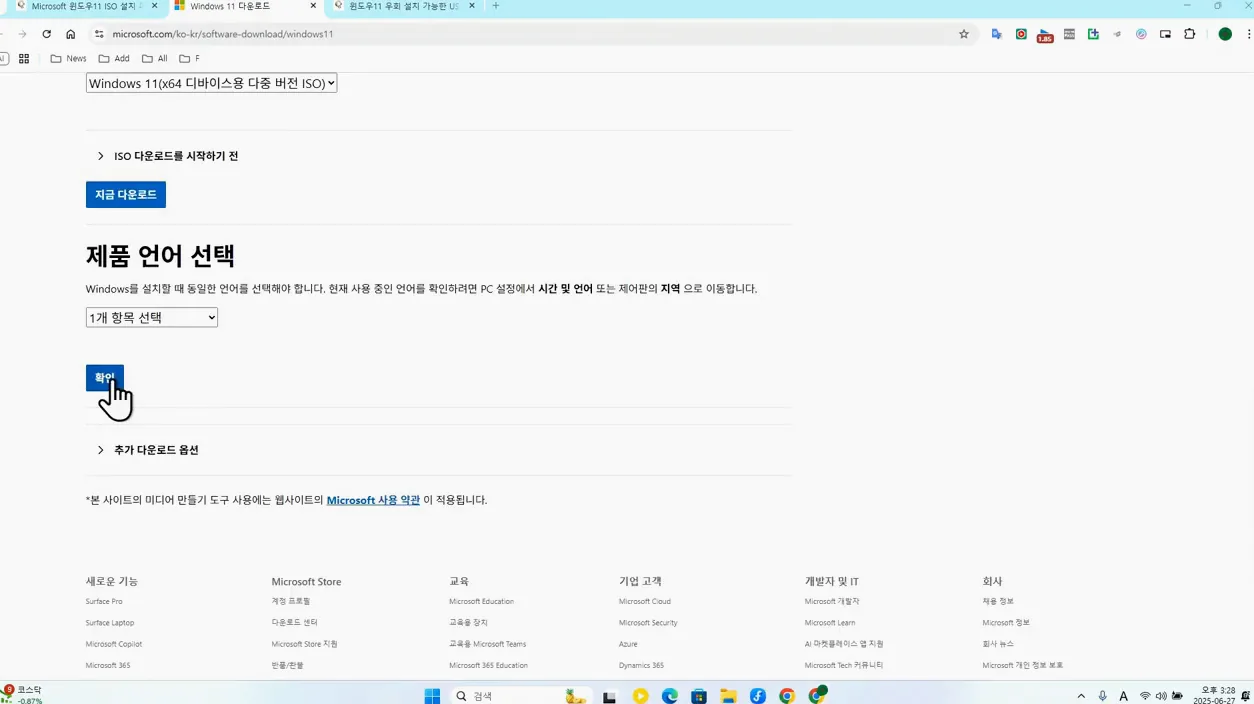The width and height of the screenshot is (1254, 704).
Task: Open the Dynamics 365 footer link
Action: coord(641,665)
